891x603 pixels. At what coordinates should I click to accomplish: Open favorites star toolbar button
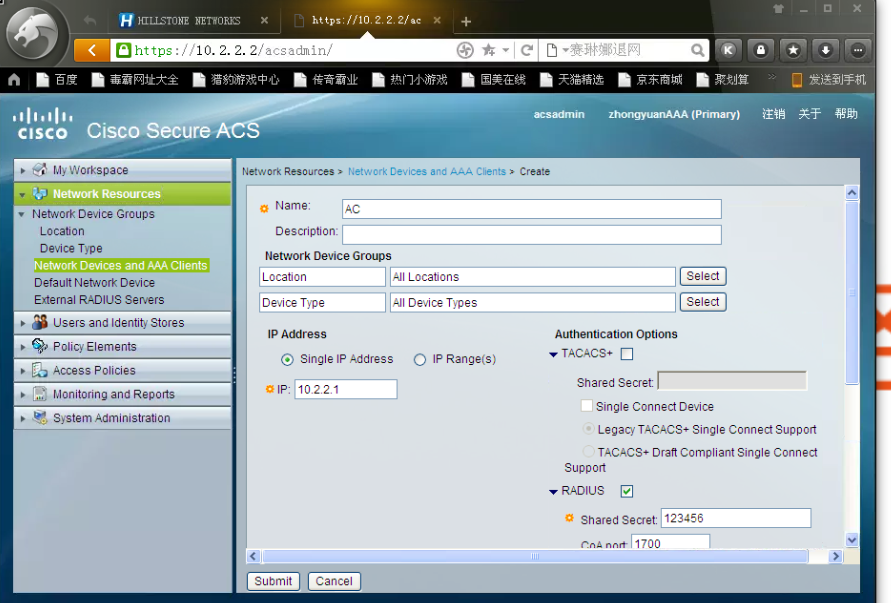pos(793,50)
